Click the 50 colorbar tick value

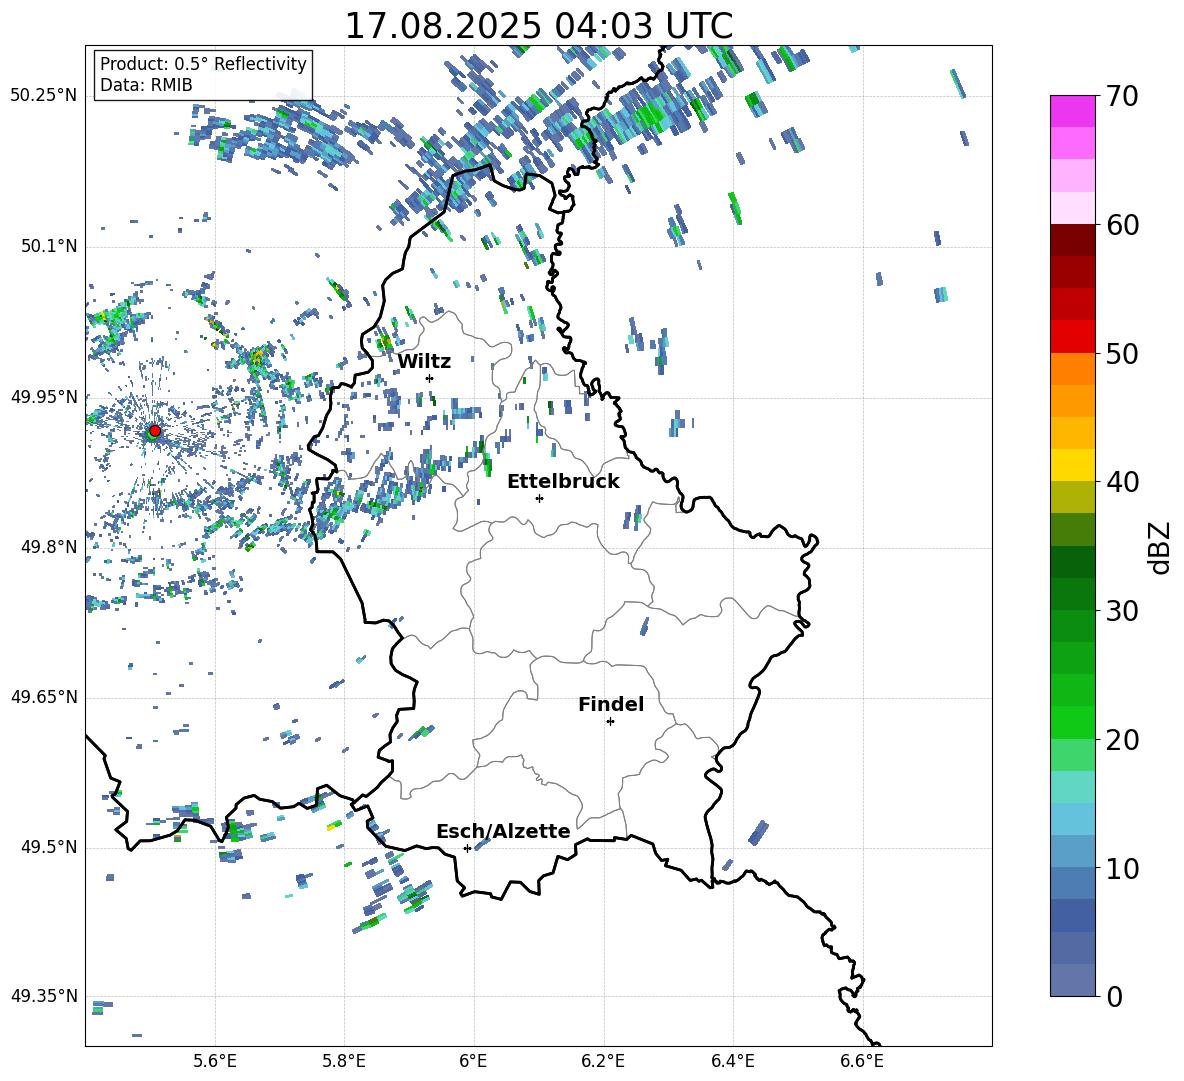point(1122,354)
